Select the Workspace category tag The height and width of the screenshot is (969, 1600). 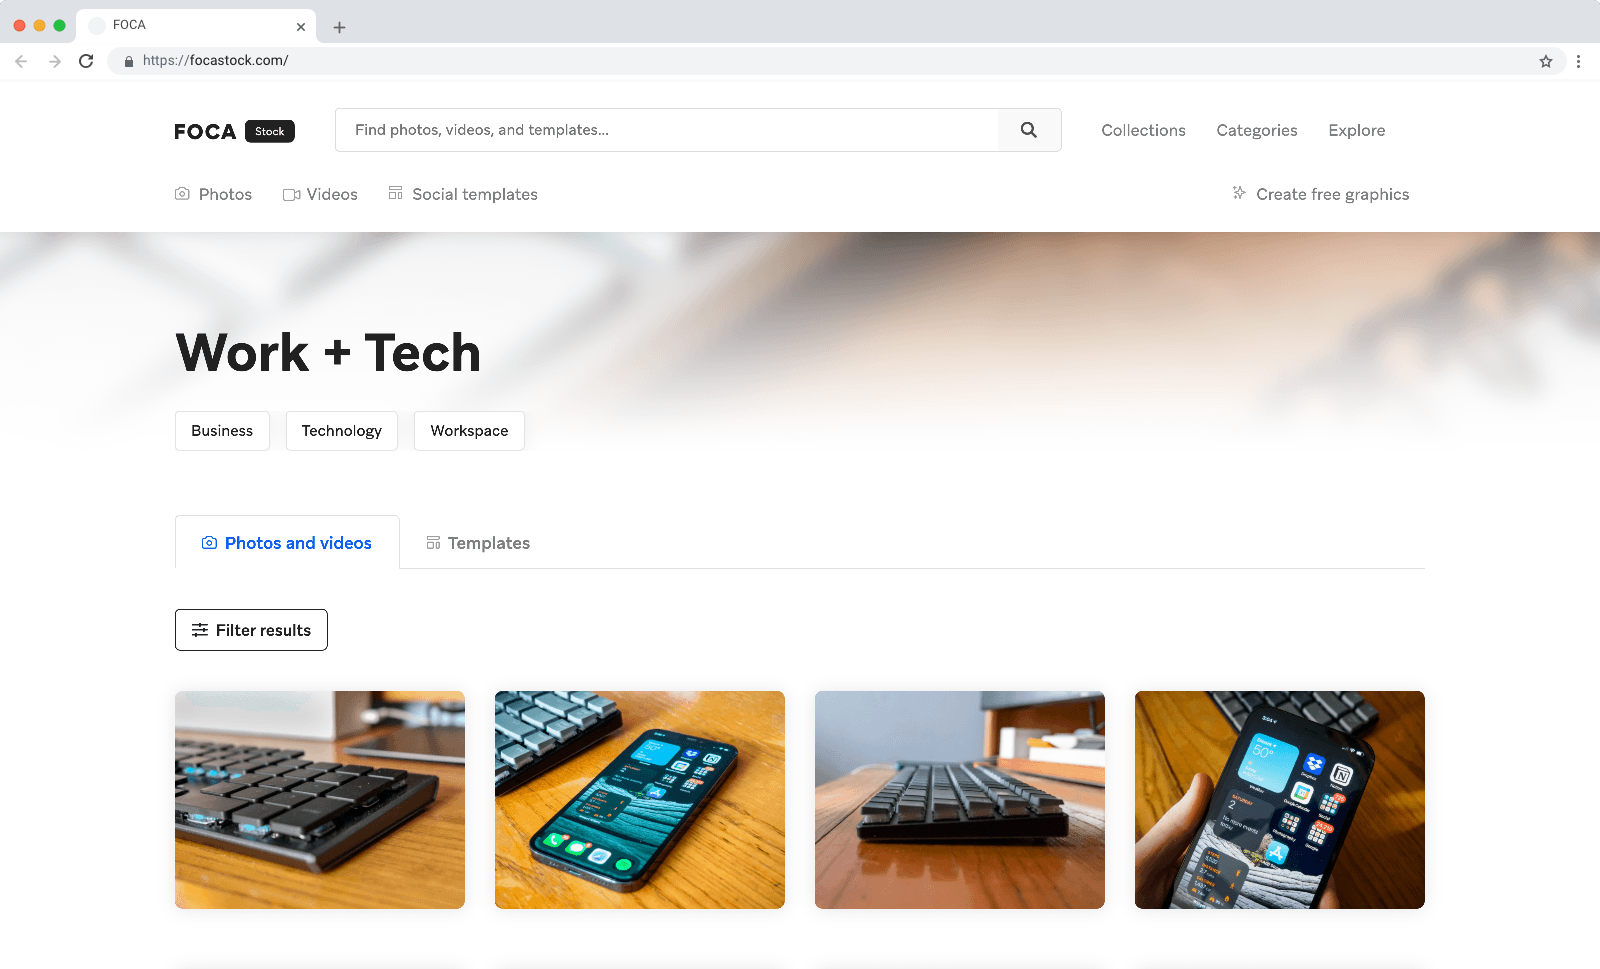point(469,431)
